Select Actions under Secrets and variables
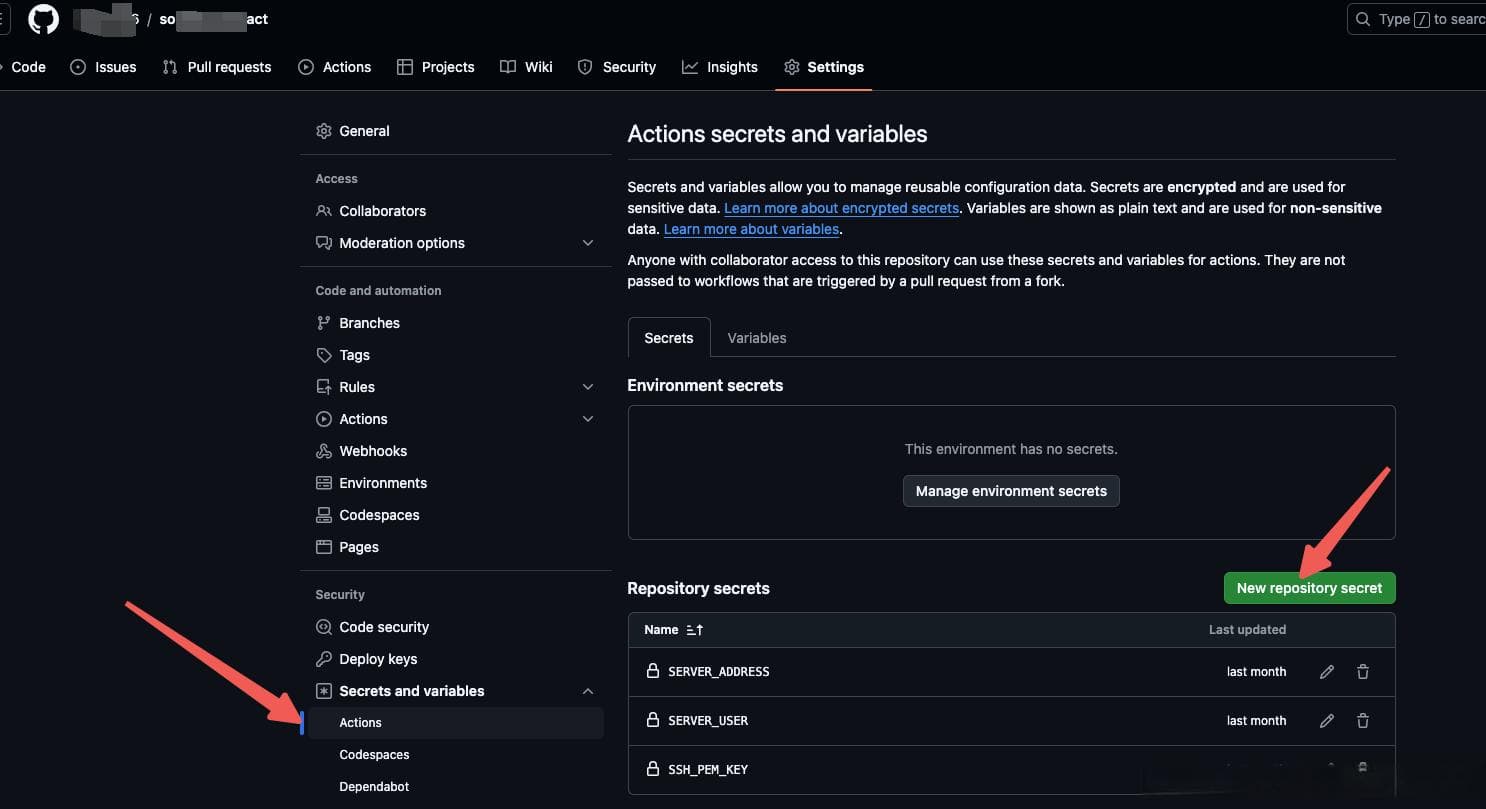Image resolution: width=1486 pixels, height=809 pixels. [x=456, y=723]
